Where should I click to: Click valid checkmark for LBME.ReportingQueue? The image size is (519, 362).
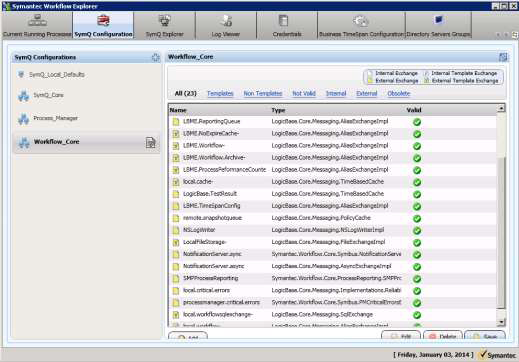click(417, 122)
